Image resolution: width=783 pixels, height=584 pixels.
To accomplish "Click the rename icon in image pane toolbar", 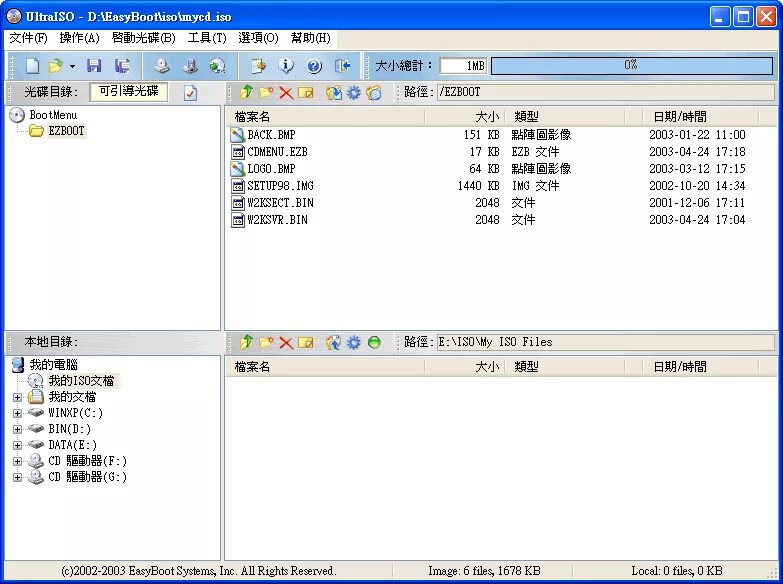I will click(306, 92).
